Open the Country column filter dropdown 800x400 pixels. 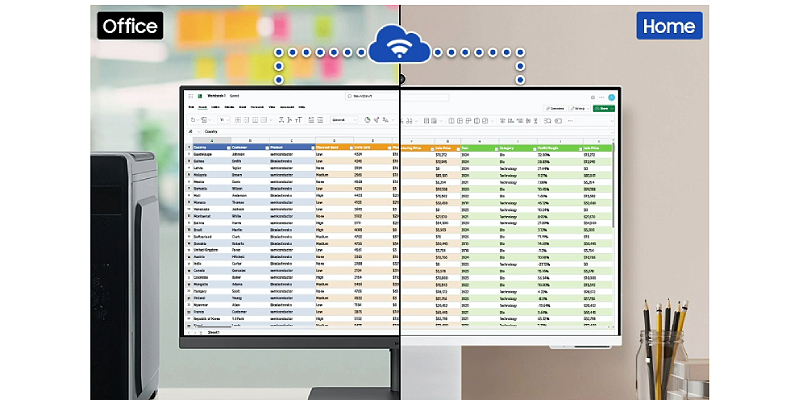point(228,148)
